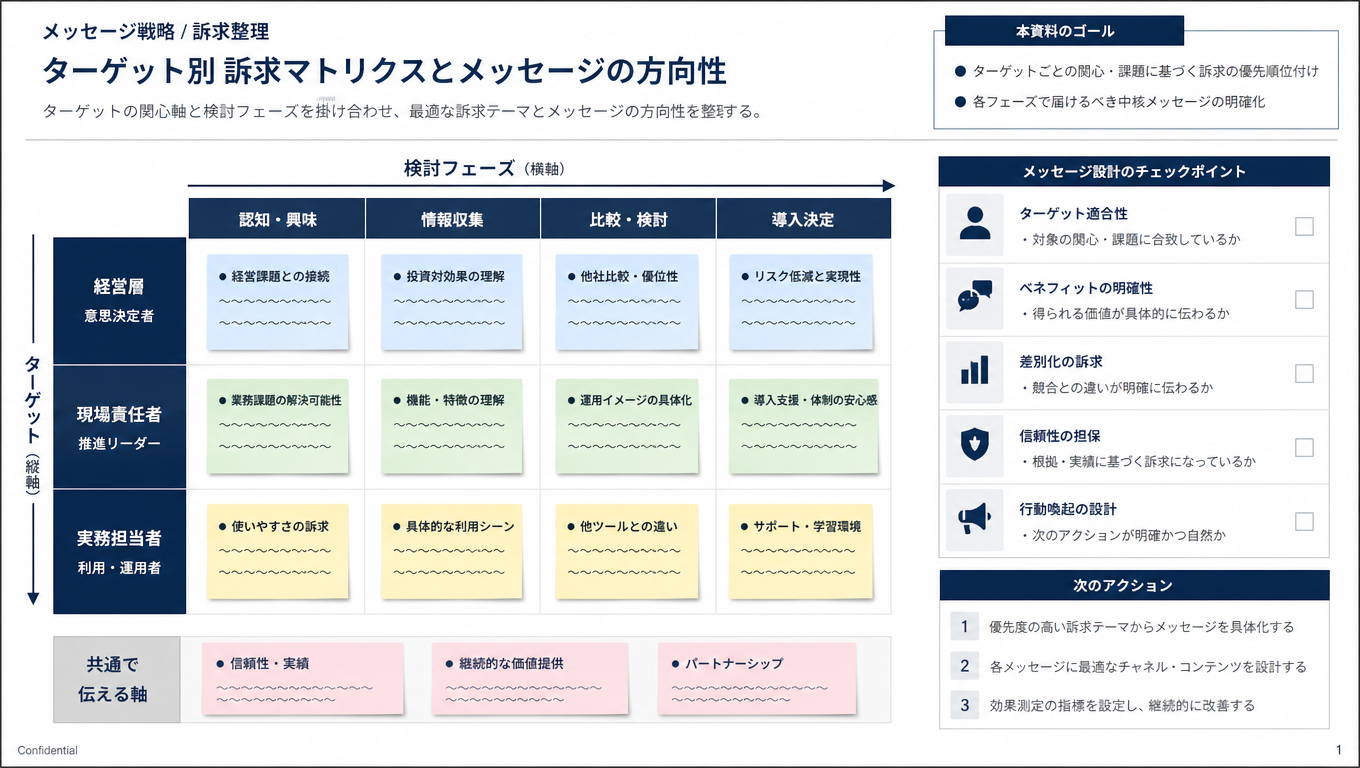Select the 情報収集 column header
The height and width of the screenshot is (768, 1360).
click(453, 219)
